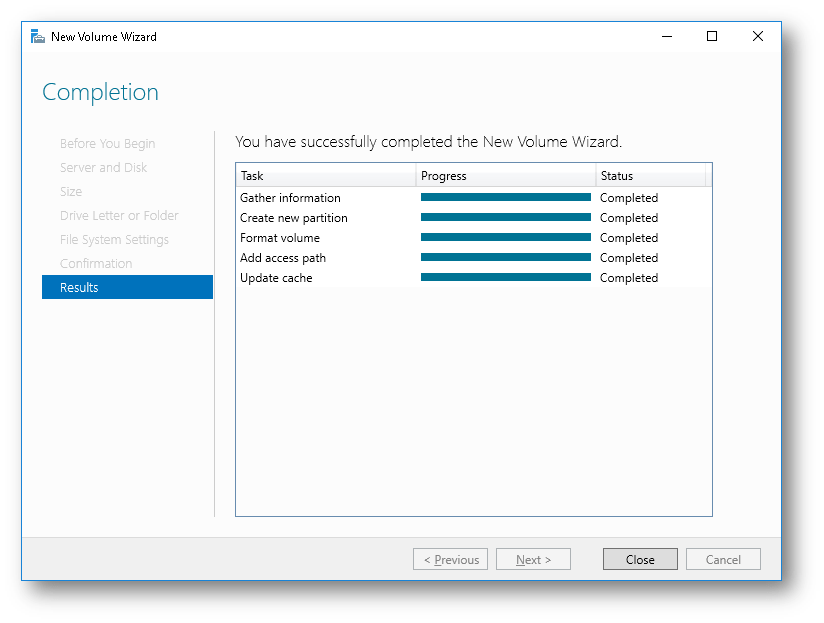Select the Update cache task row
Image resolution: width=824 pixels, height=623 pixels.
(277, 277)
